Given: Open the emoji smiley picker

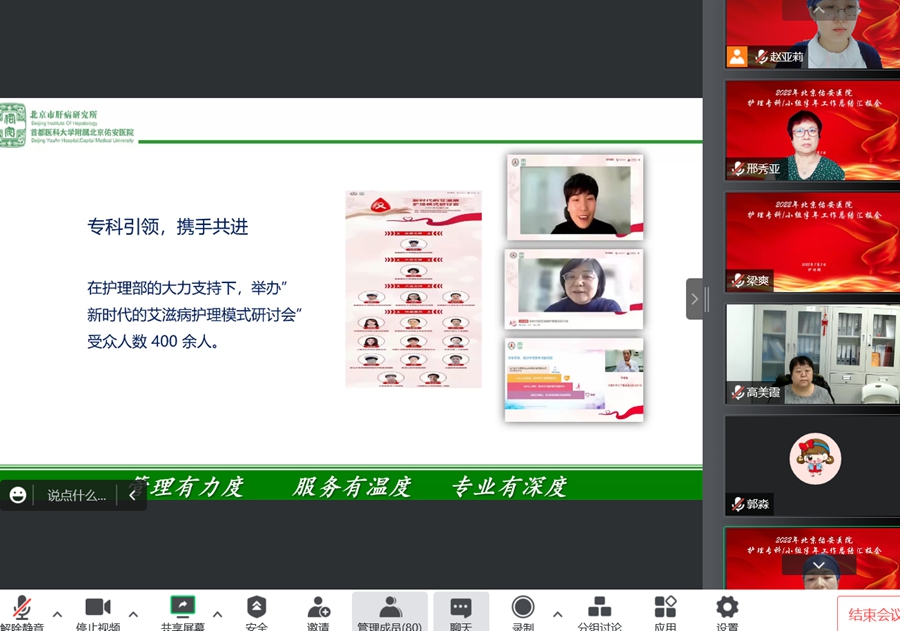Looking at the screenshot, I should click(x=18, y=495).
